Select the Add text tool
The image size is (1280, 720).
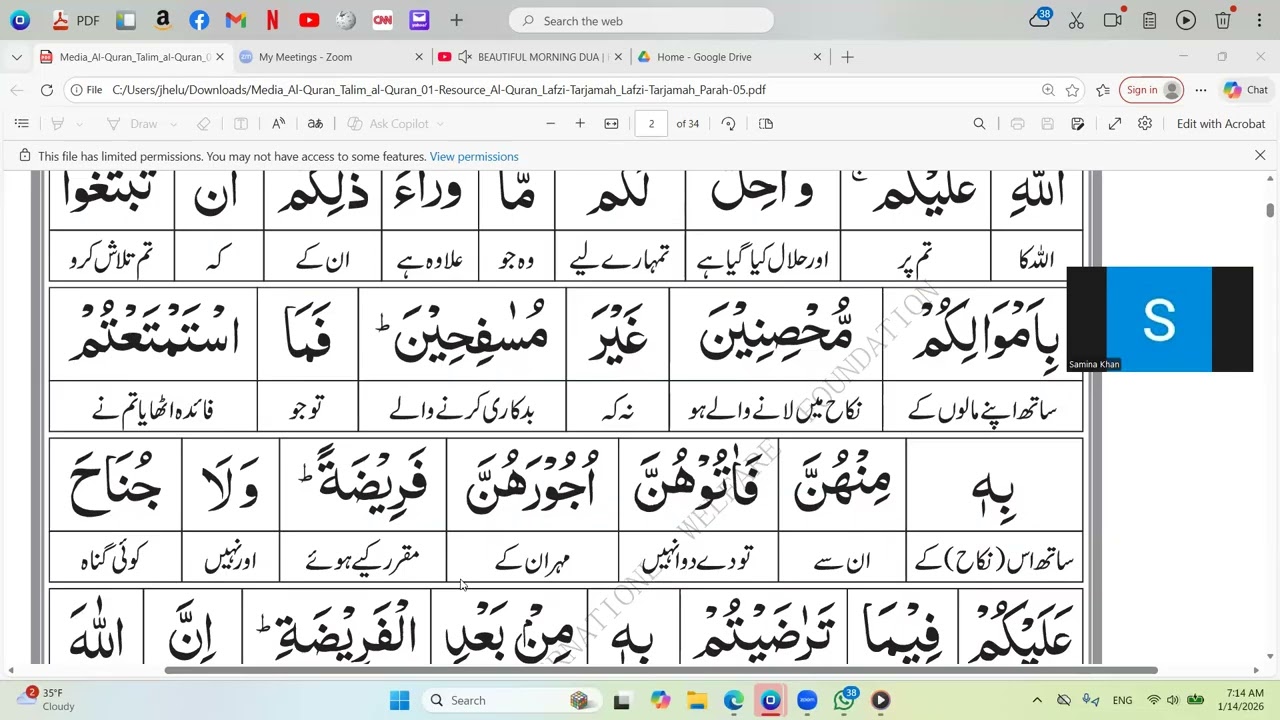coord(241,124)
